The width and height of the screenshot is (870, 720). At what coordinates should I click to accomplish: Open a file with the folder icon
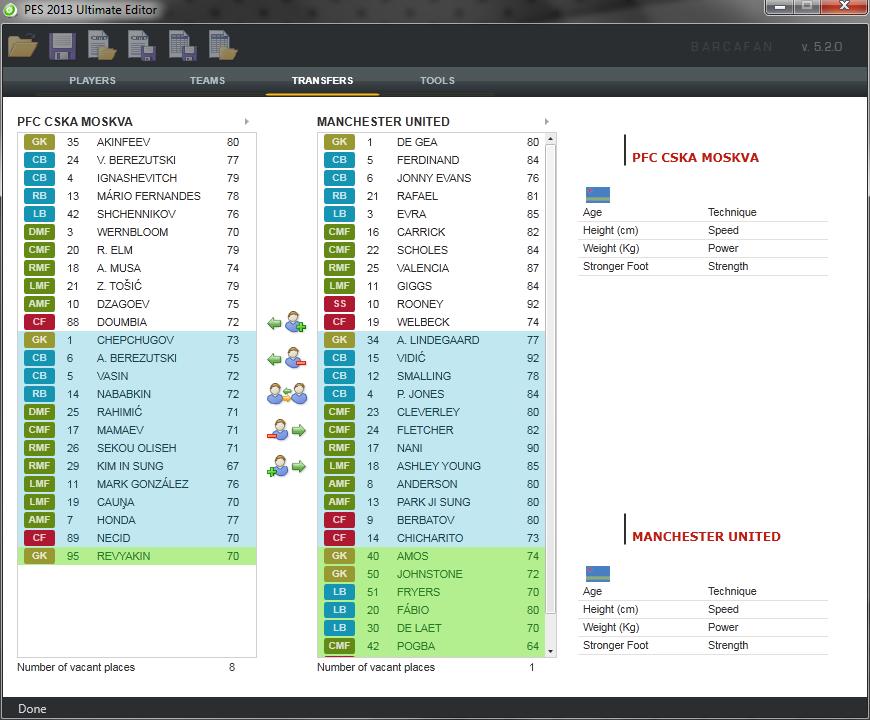point(23,46)
